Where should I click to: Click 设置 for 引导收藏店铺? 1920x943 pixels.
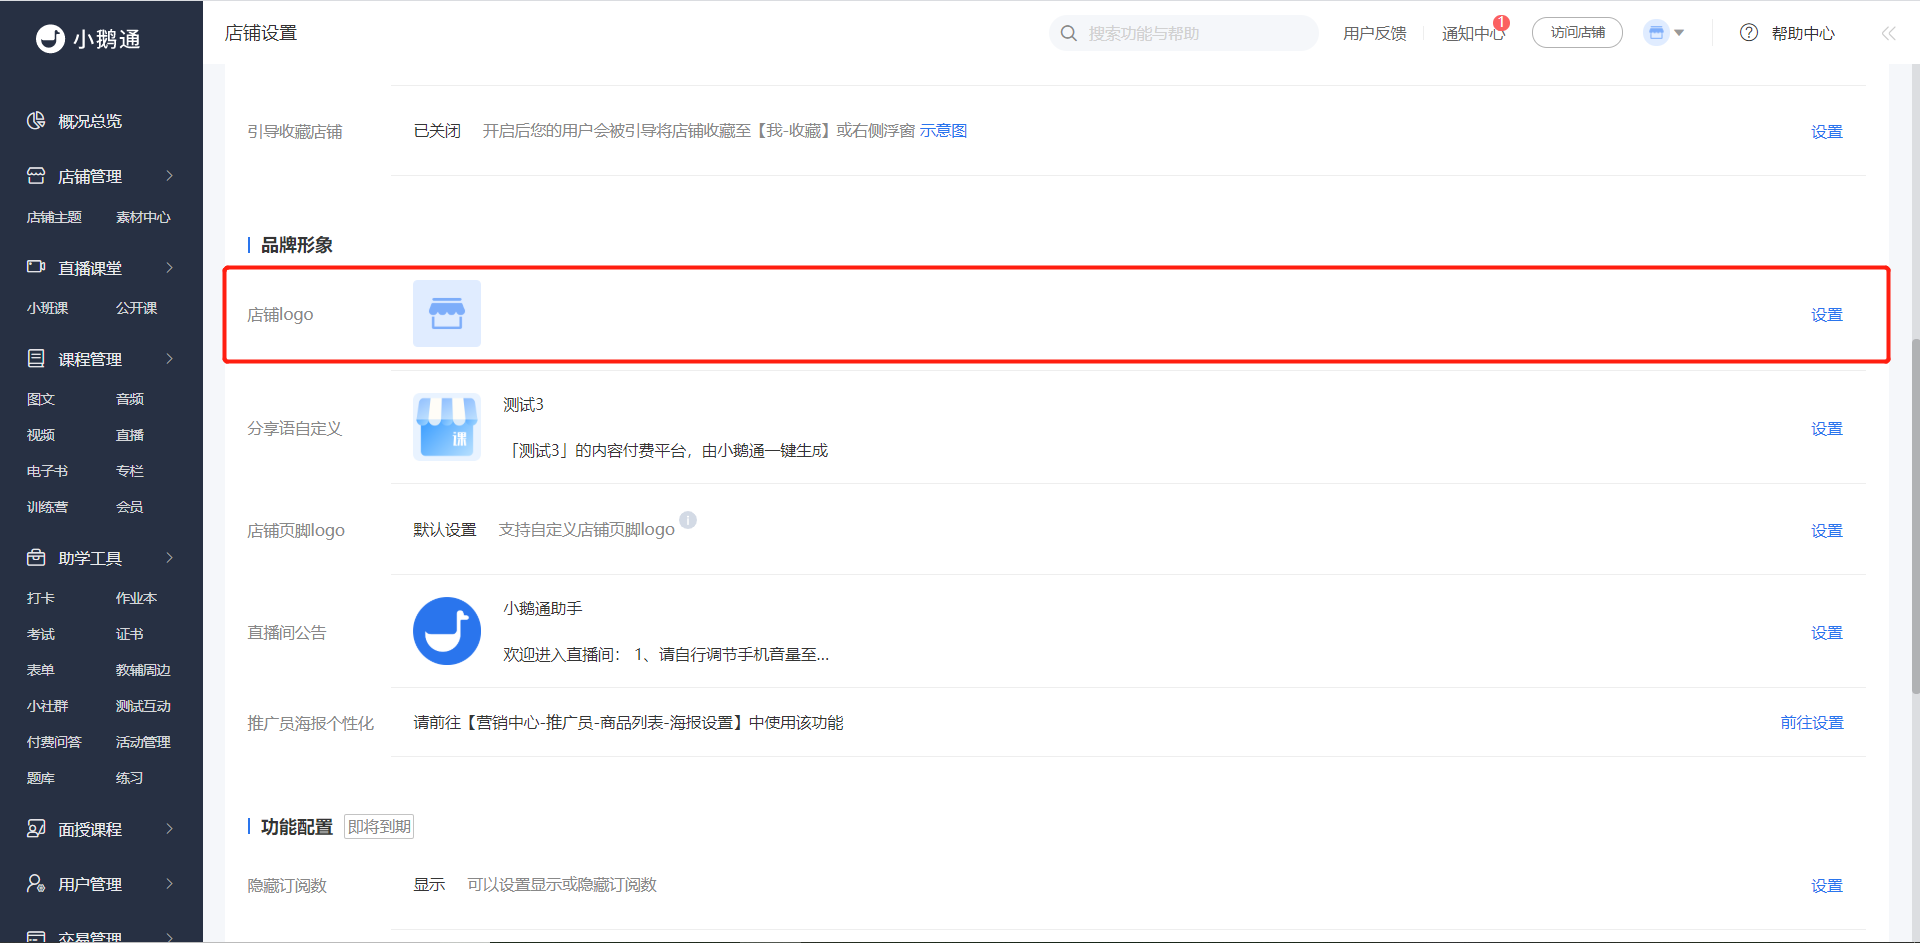(1826, 132)
